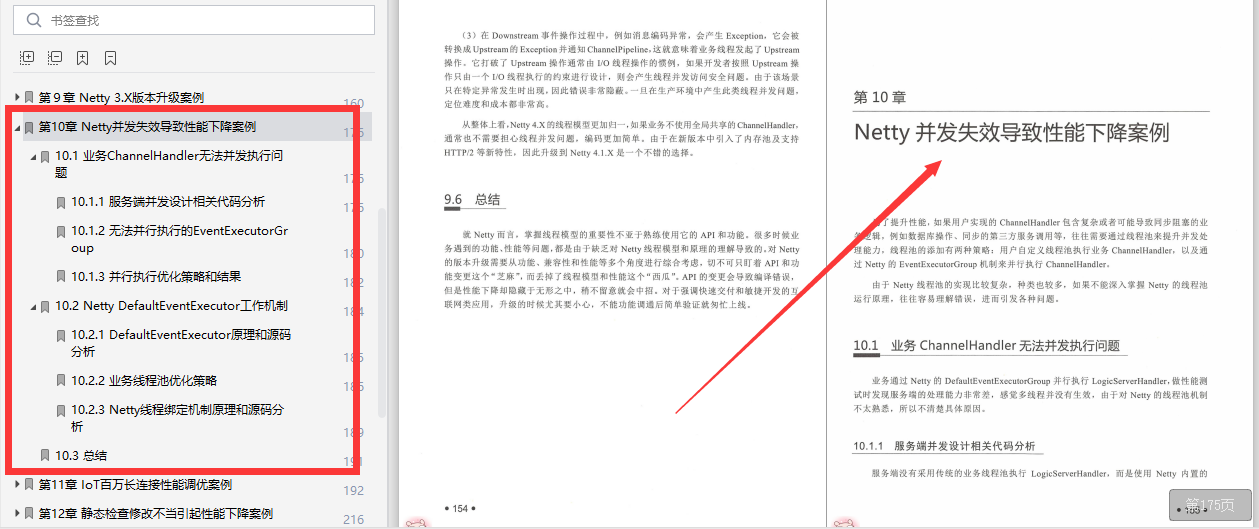
Task: Open bookmark 10.2.1 DefaultEventExecutor原理和源码分析
Action: [x=181, y=343]
